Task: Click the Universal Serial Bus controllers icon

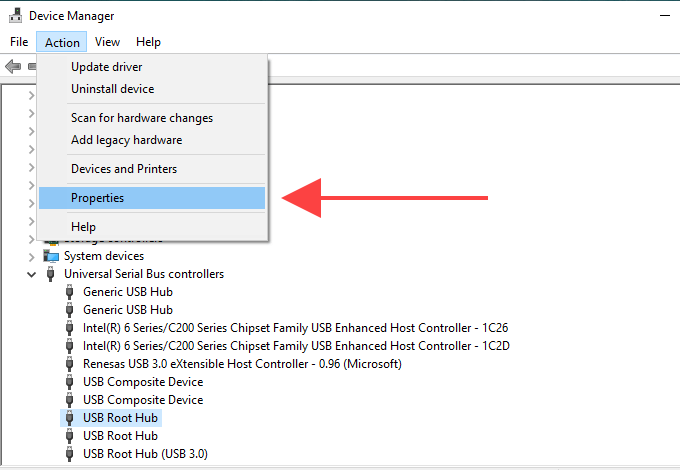Action: [x=51, y=274]
